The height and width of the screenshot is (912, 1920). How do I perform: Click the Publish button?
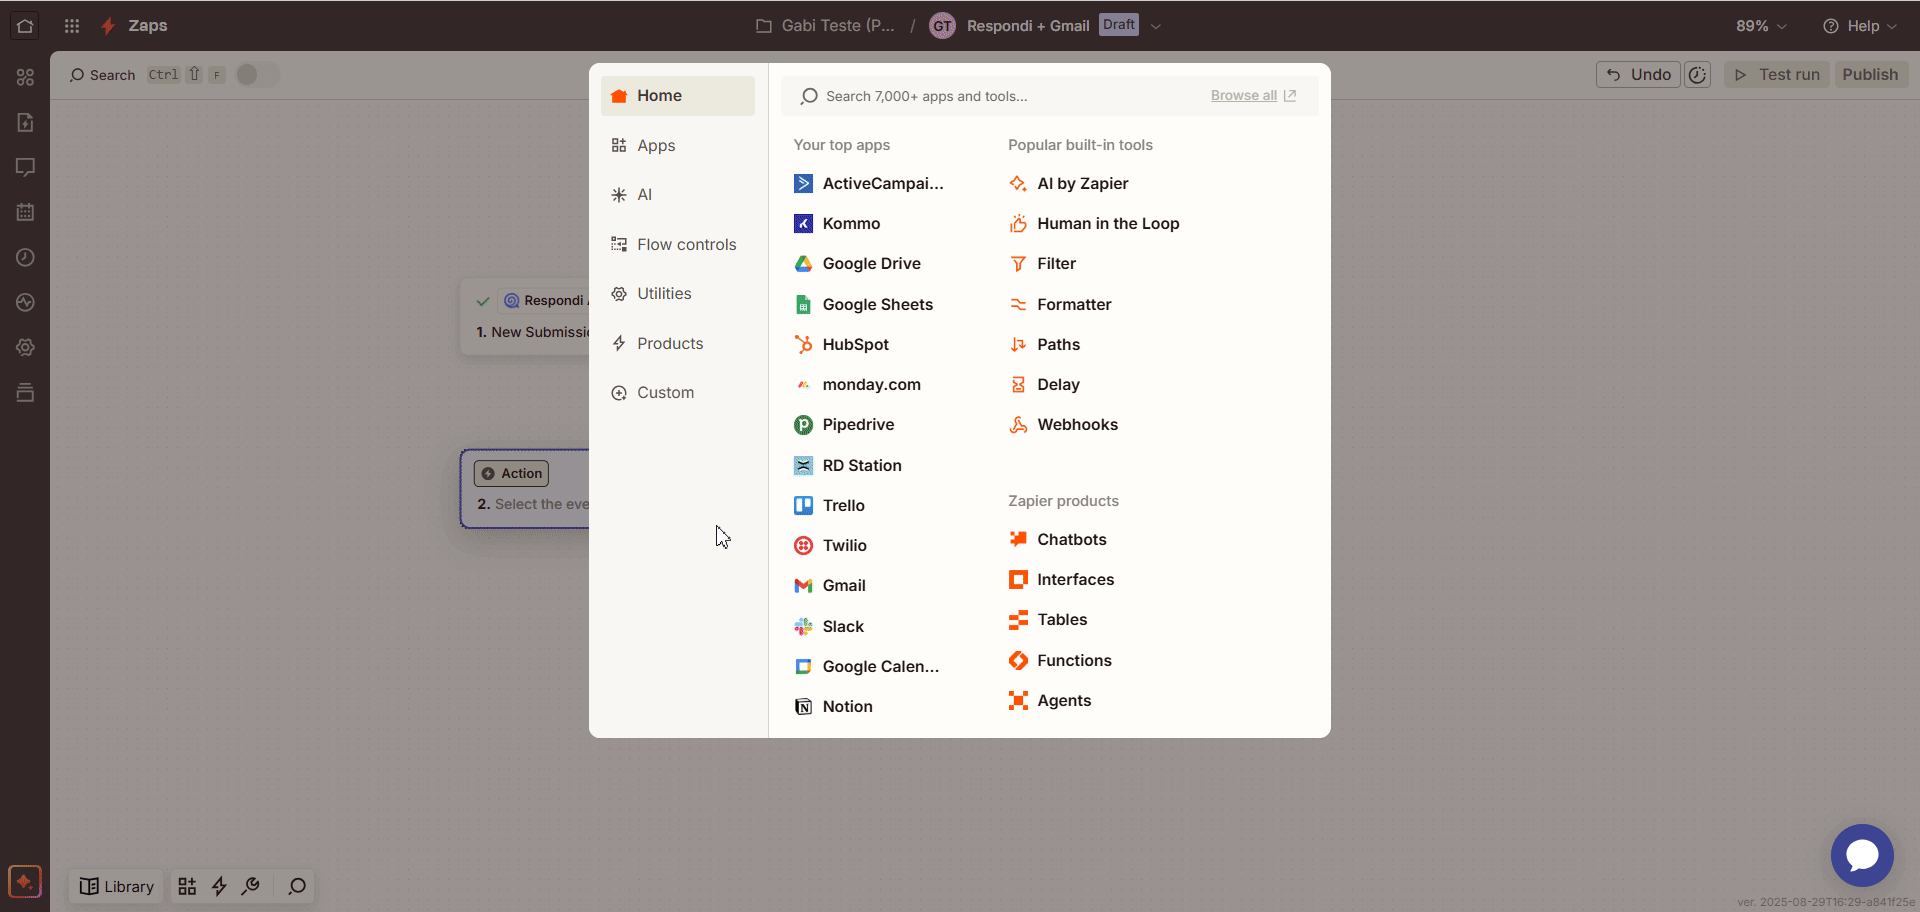(x=1870, y=75)
